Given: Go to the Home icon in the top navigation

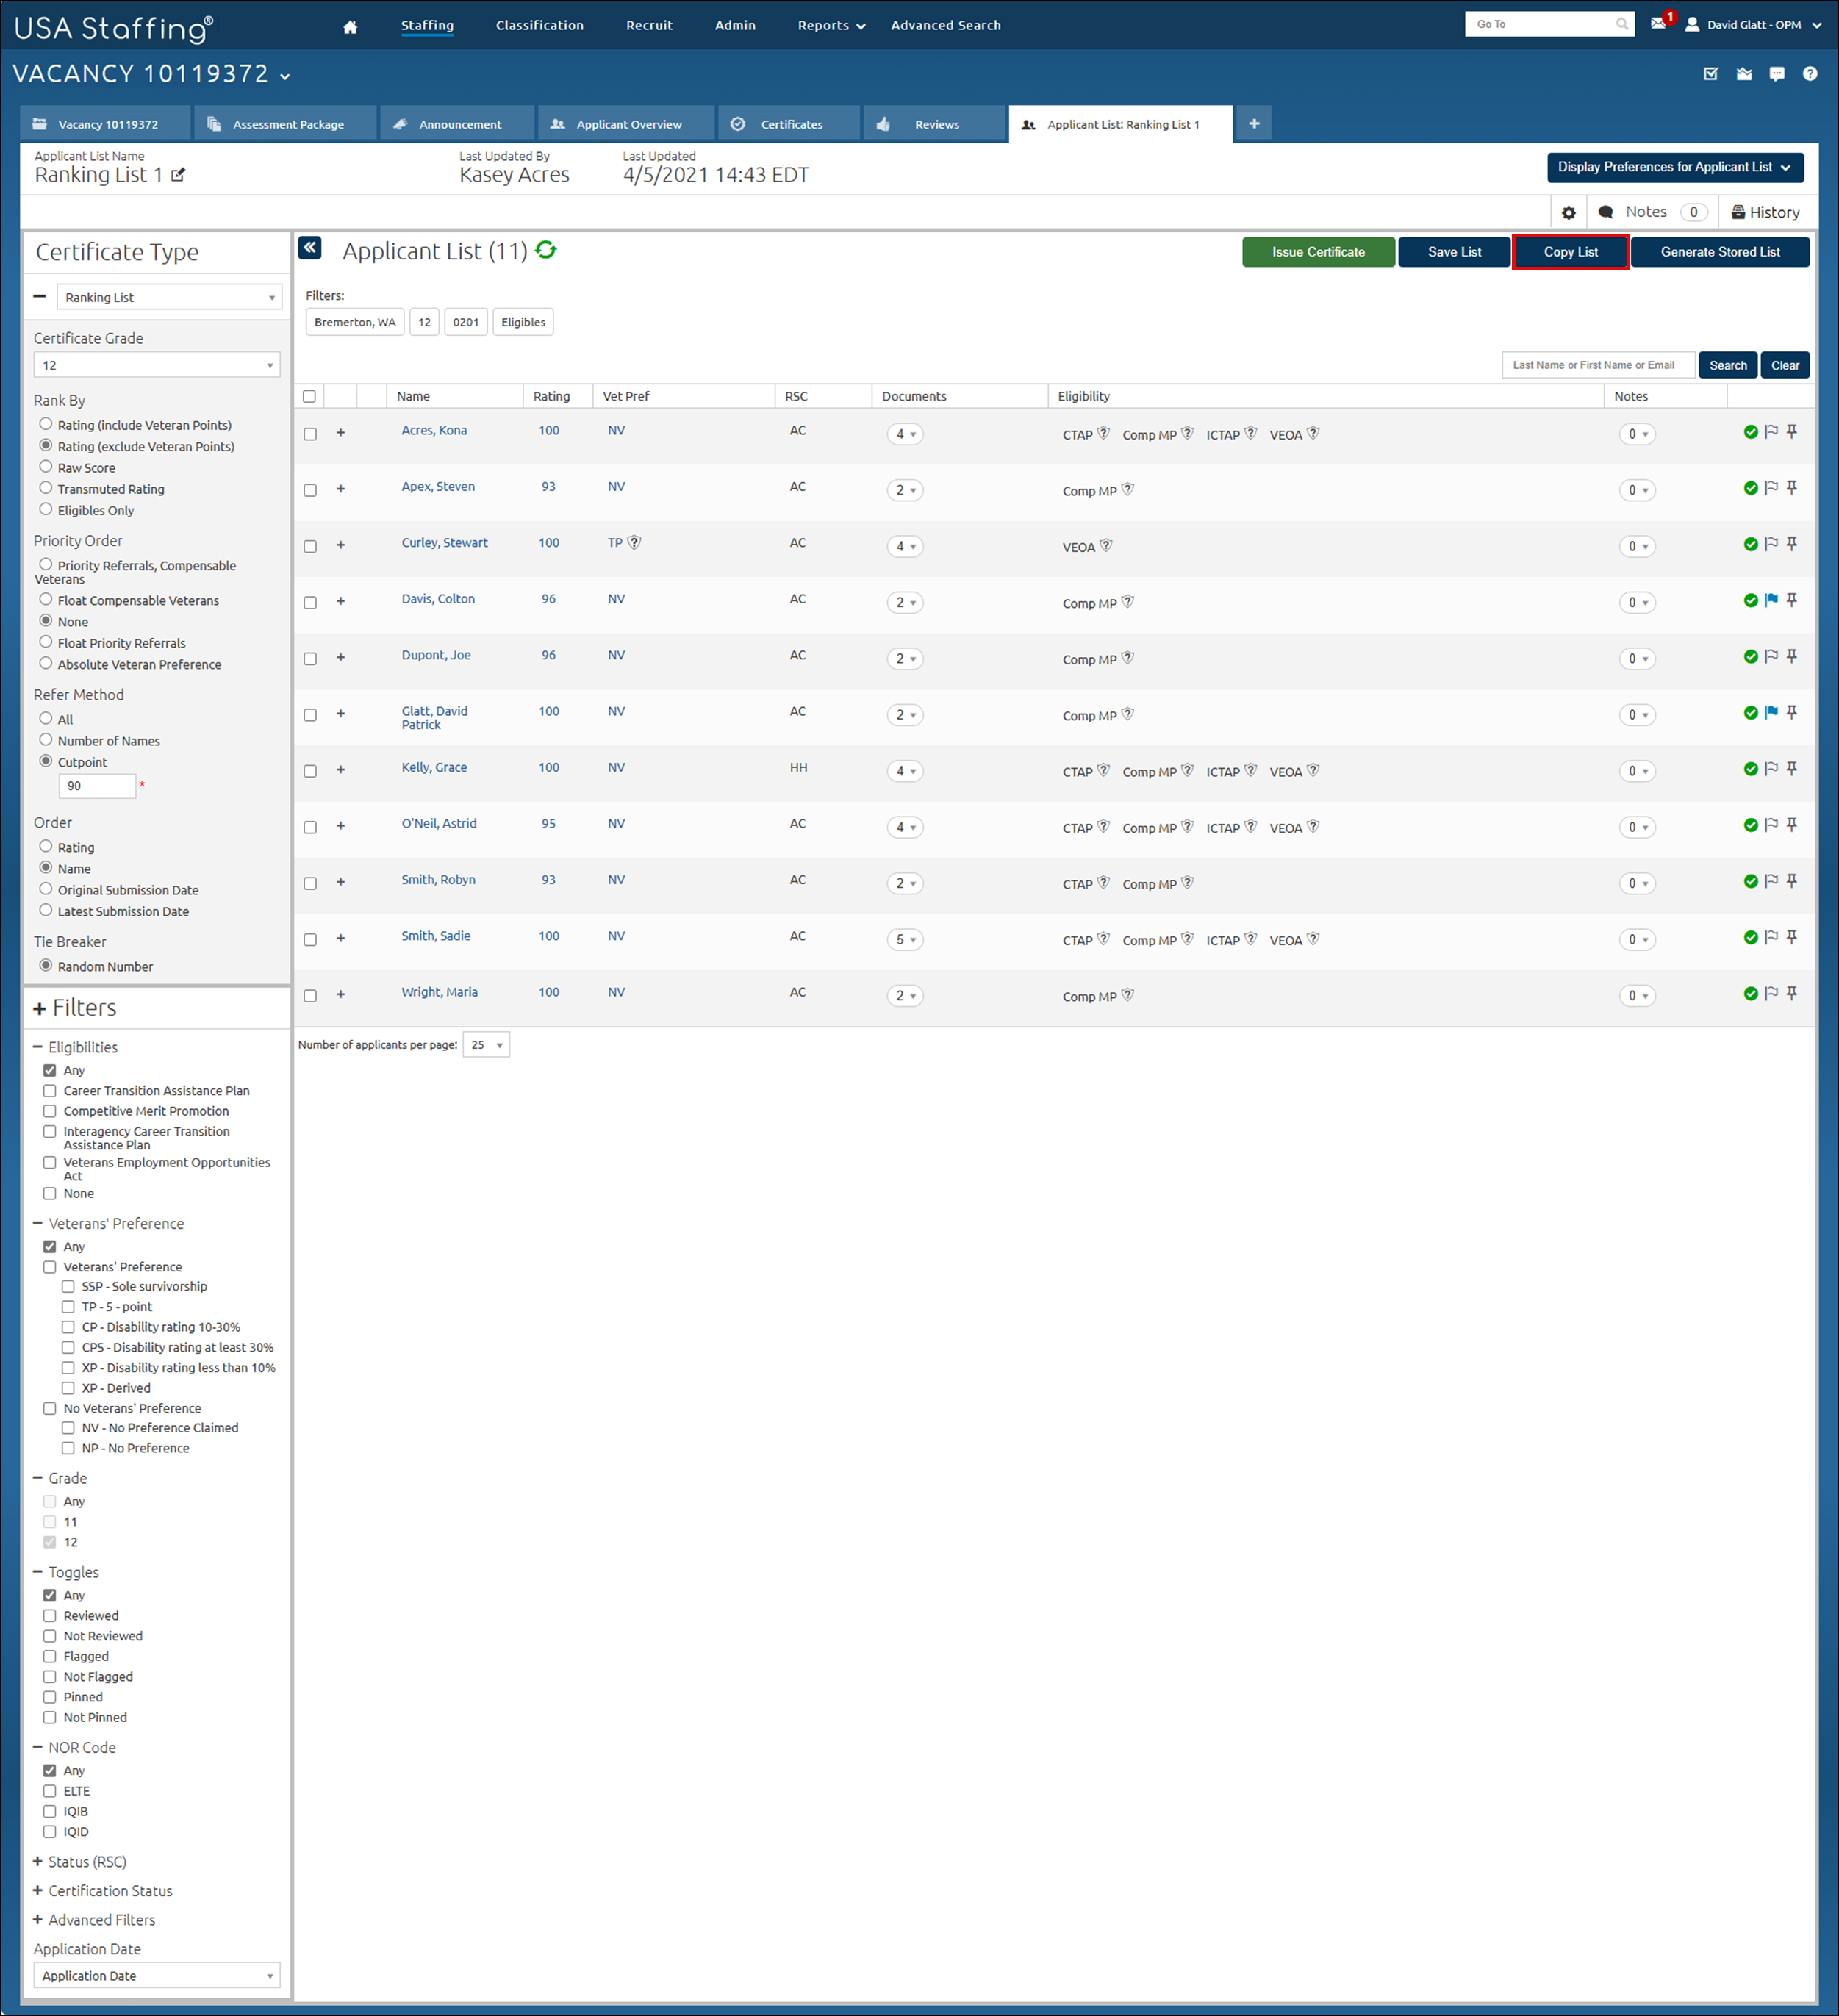Looking at the screenshot, I should 350,27.
